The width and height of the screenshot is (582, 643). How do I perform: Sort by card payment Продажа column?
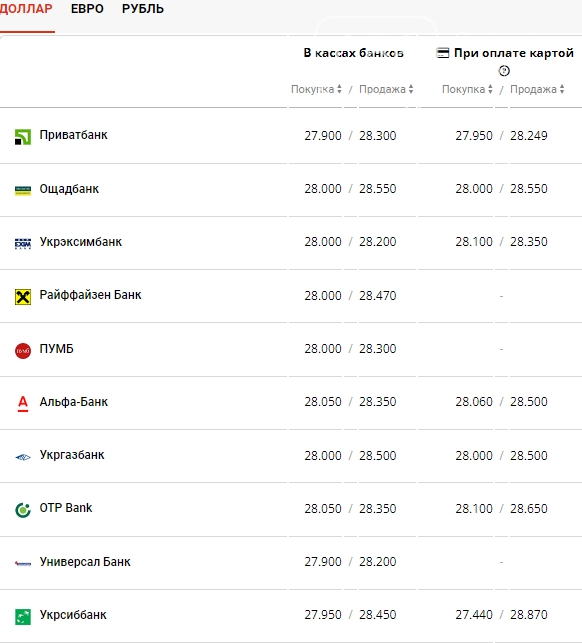(x=537, y=89)
